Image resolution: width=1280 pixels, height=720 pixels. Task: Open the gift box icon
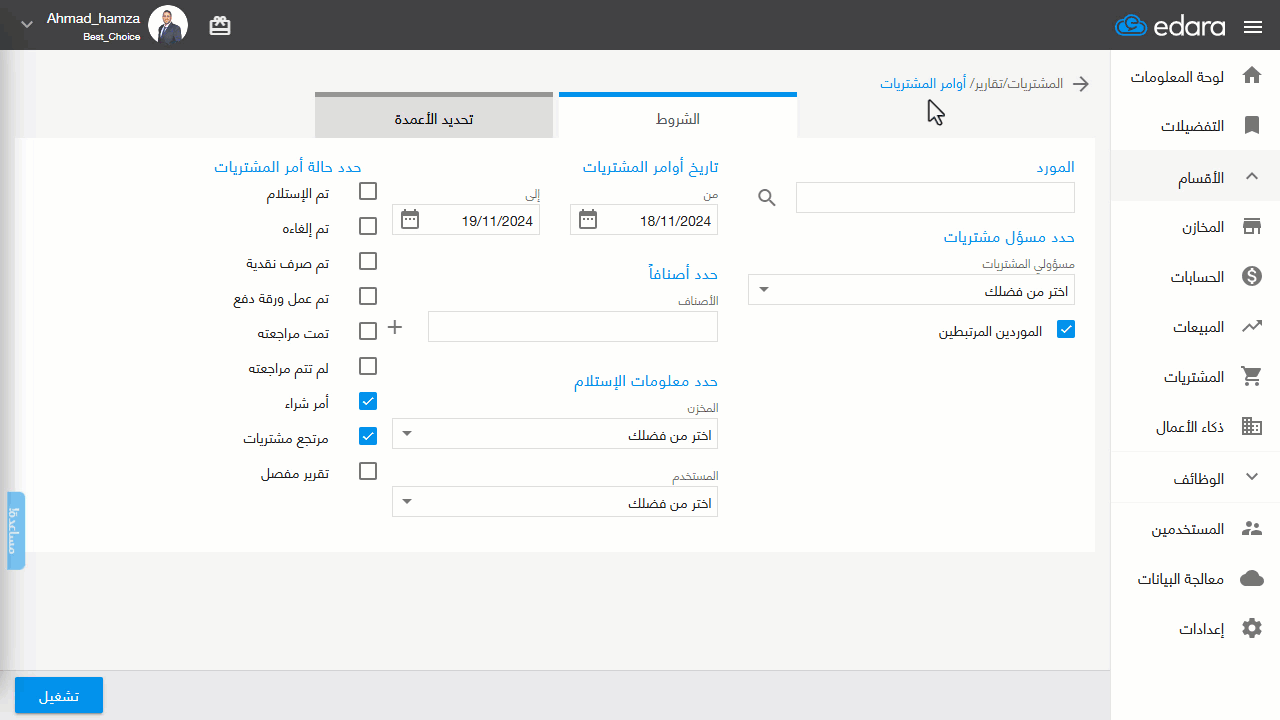coord(220,26)
